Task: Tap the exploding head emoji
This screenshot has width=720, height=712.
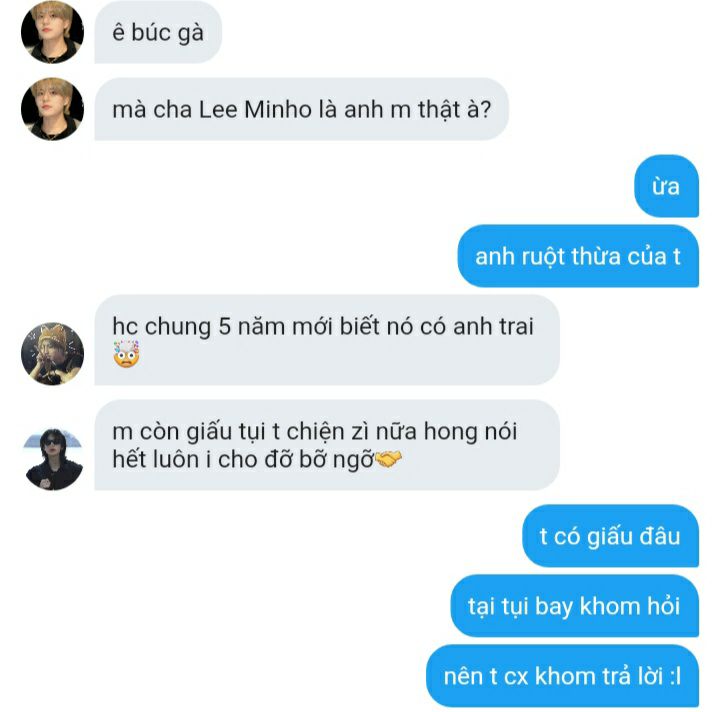Action: tap(126, 353)
